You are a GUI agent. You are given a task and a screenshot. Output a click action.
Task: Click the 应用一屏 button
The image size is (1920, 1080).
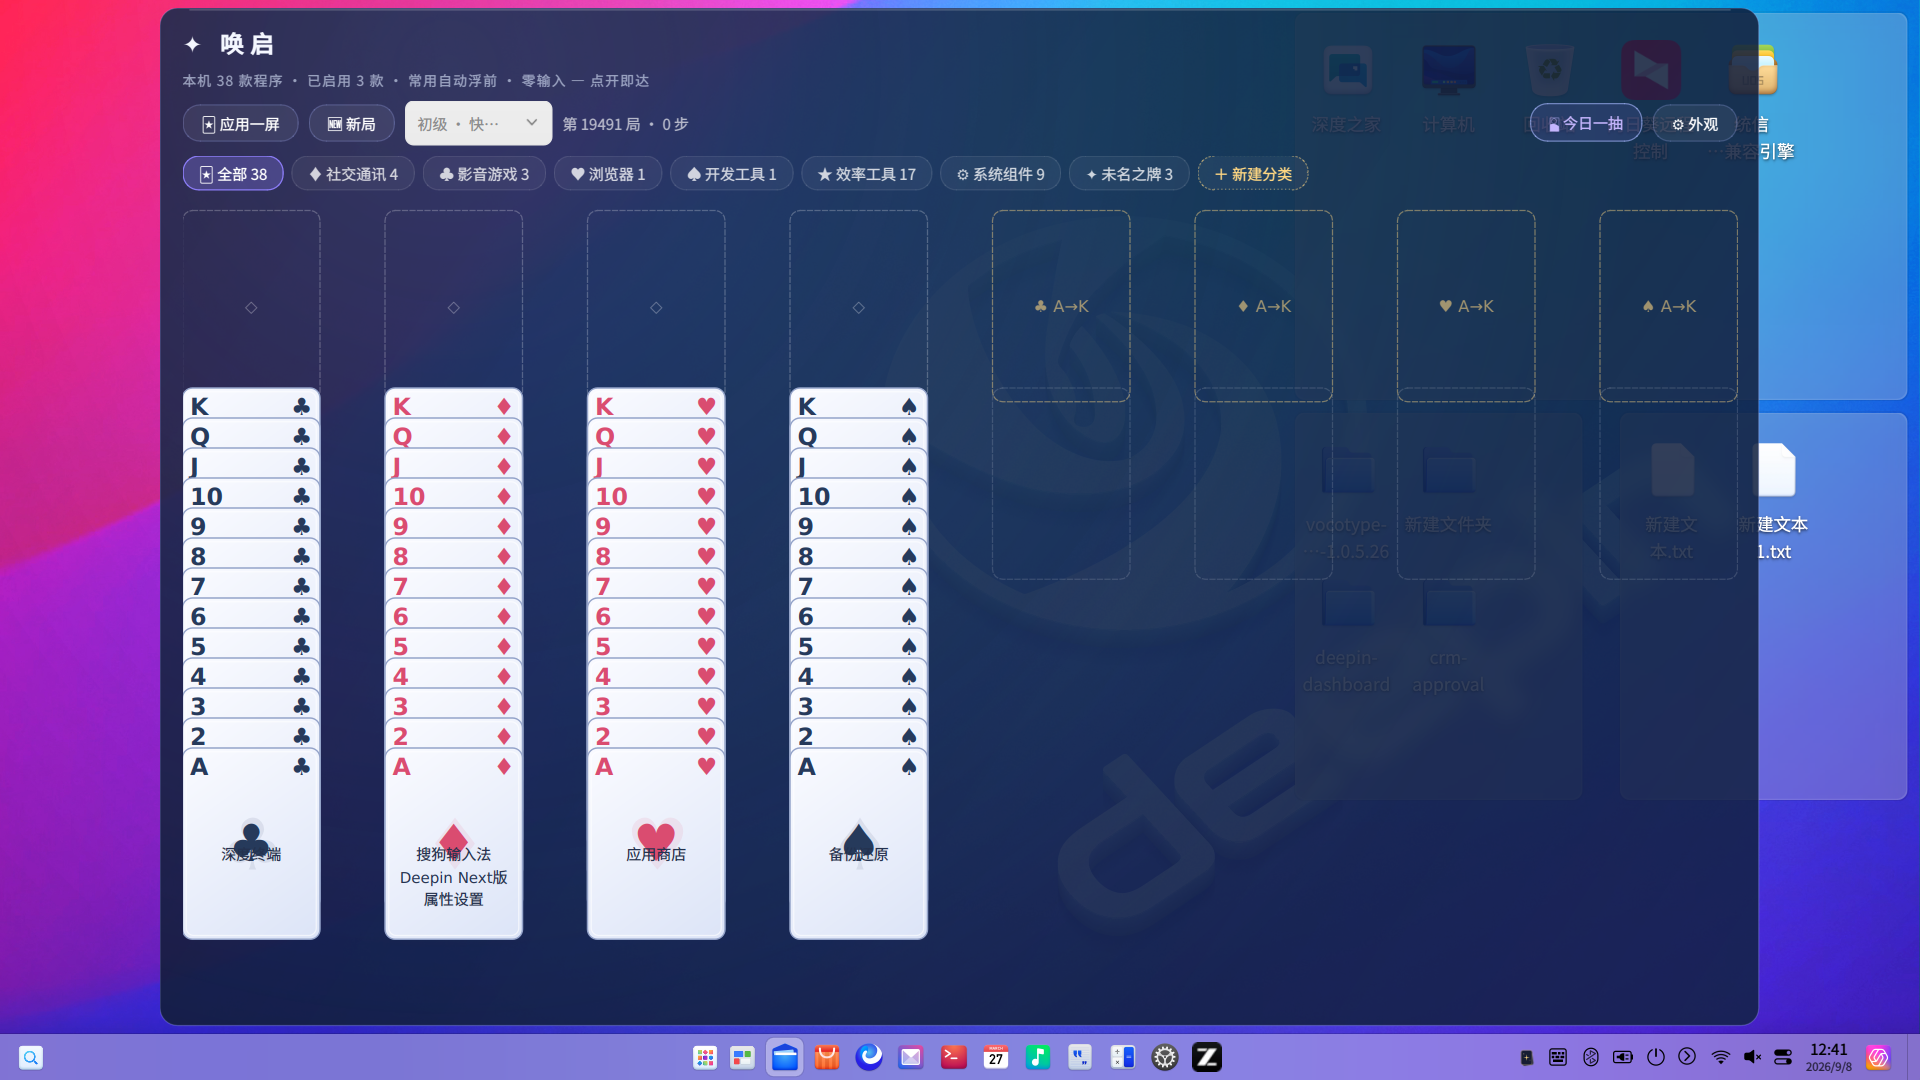click(x=240, y=124)
